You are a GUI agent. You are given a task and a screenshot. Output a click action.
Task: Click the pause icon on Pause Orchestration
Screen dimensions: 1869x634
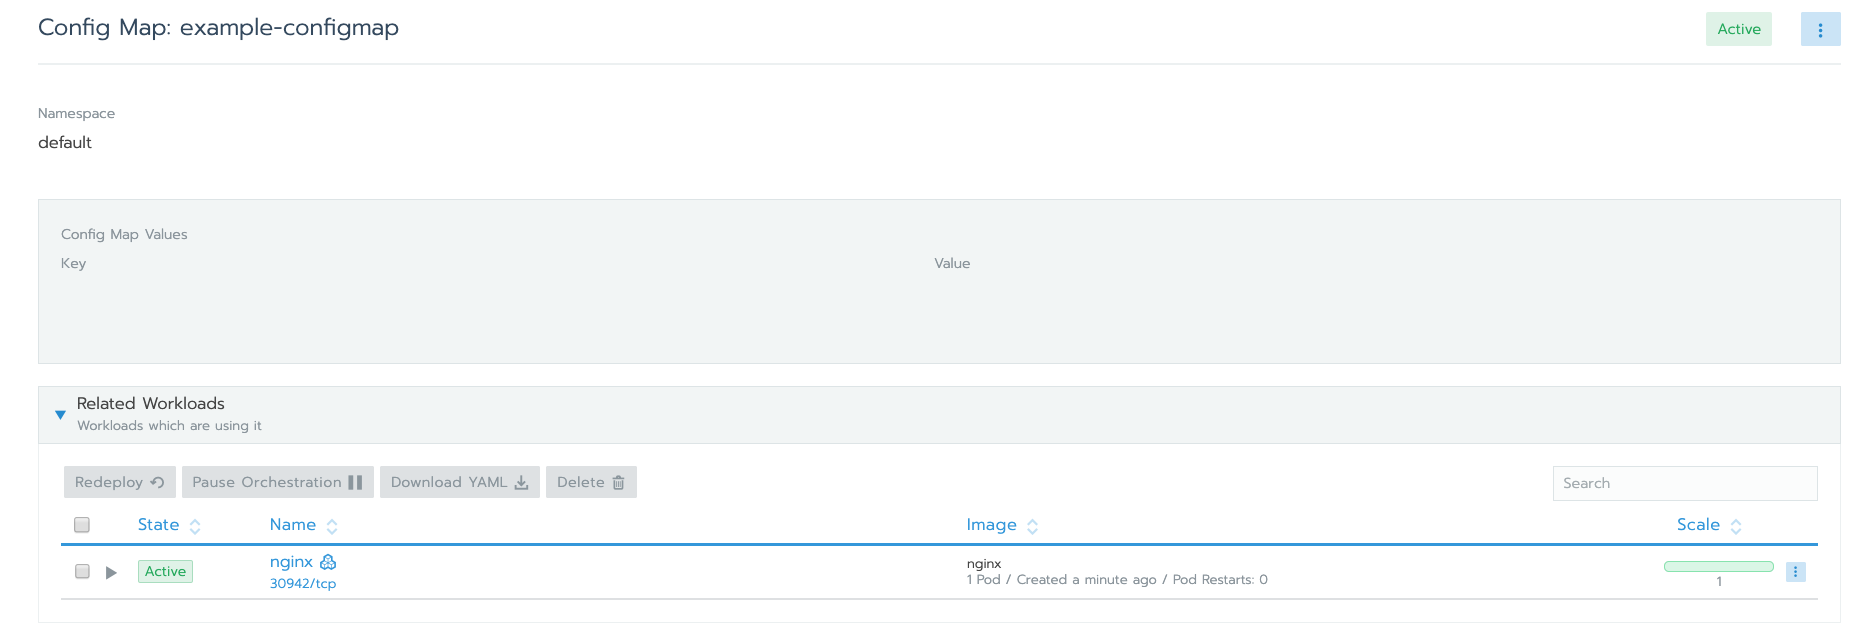point(356,481)
